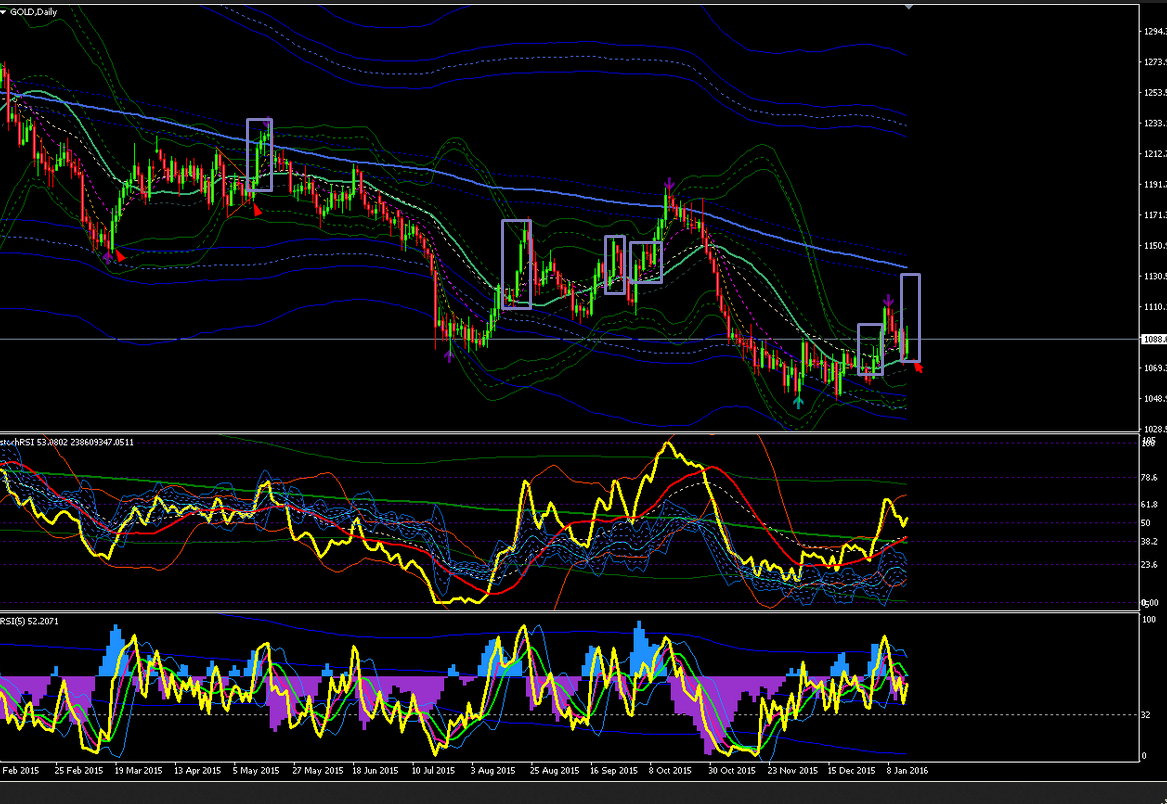This screenshot has width=1167, height=804.
Task: Click the 61.8 level on stochRSI scale
Action: pos(1150,505)
